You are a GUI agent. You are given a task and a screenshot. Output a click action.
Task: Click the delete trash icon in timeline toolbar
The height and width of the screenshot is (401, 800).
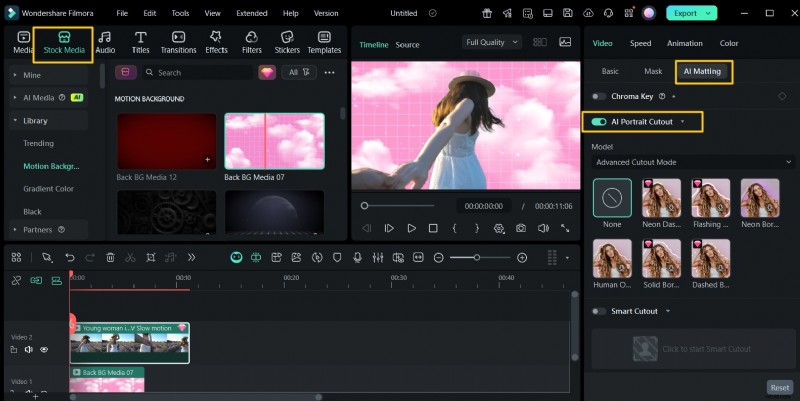tap(110, 257)
